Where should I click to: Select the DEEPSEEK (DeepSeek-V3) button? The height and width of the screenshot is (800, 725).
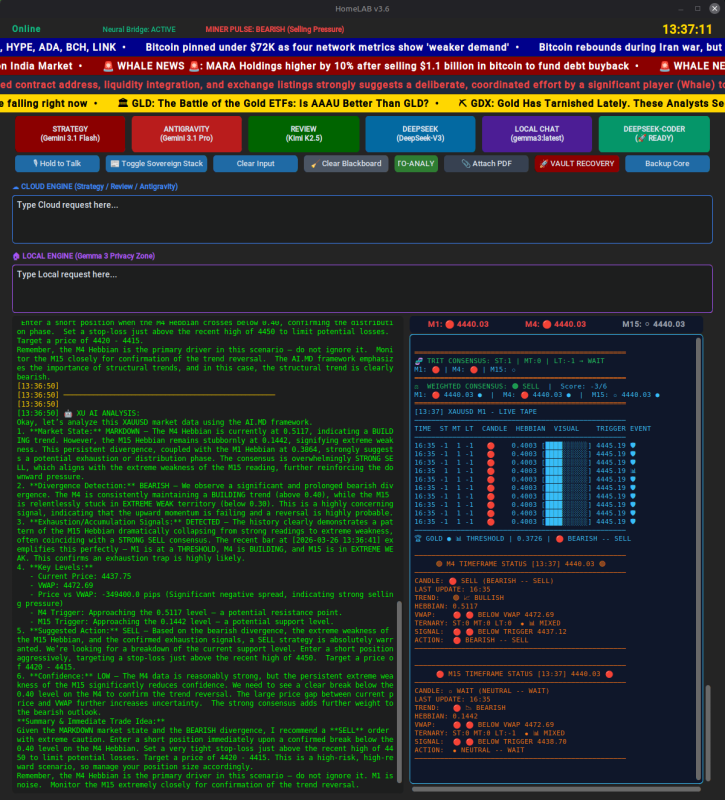420,134
